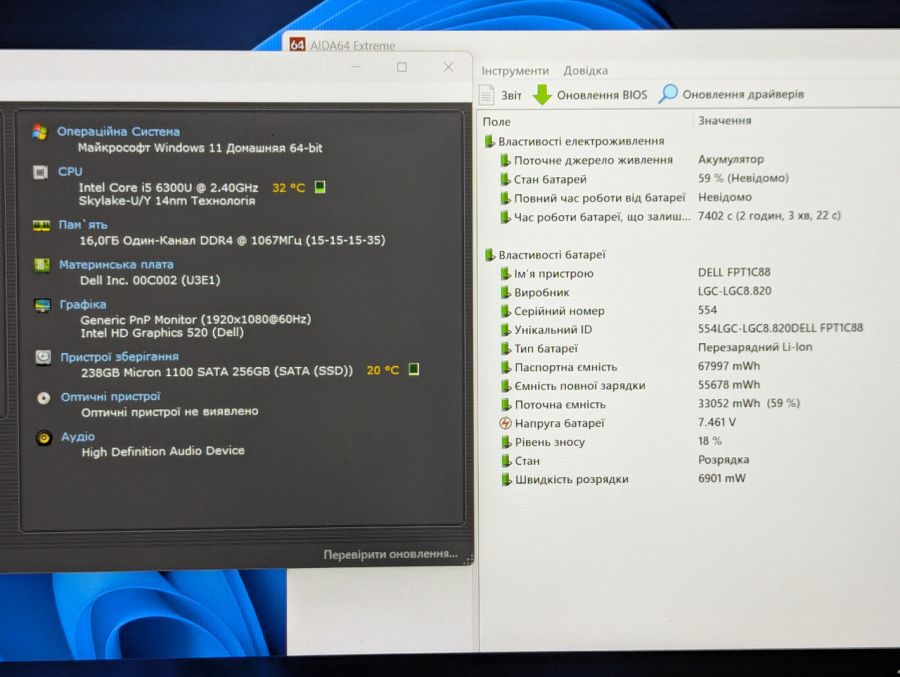Click the 238GB Micron 1100 SATA text
The width and height of the screenshot is (900, 677).
[x=217, y=372]
